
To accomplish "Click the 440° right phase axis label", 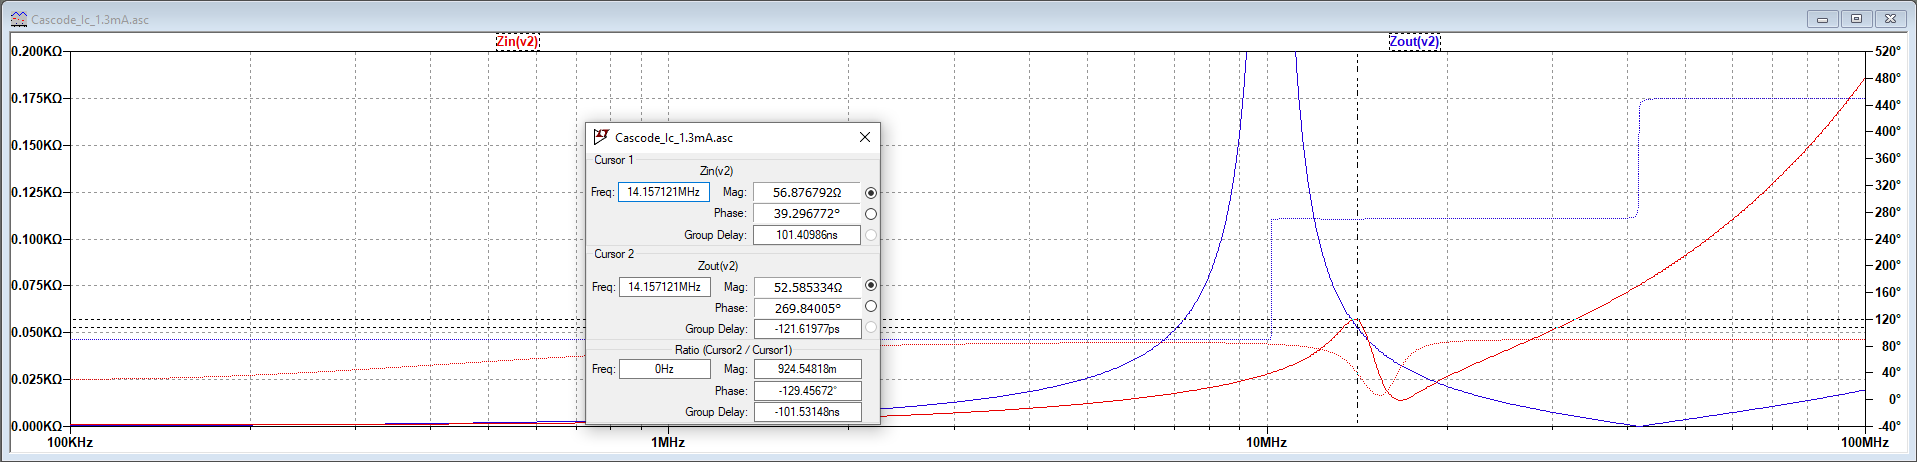I will point(1888,105).
